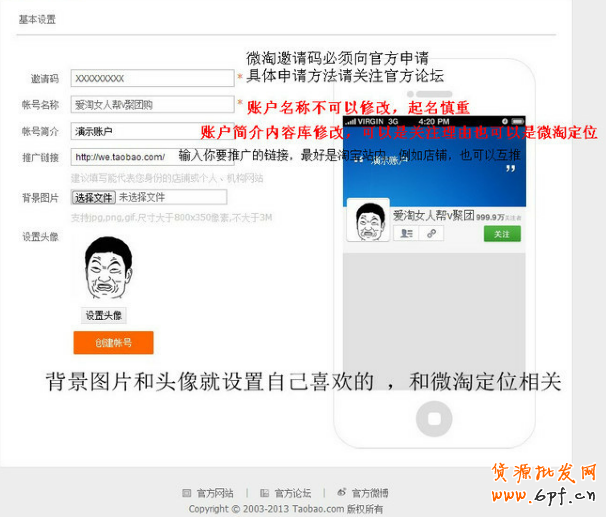Image resolution: width=606 pixels, height=517 pixels.
Task: Click the link chain icon in phone preview
Action: (x=431, y=233)
